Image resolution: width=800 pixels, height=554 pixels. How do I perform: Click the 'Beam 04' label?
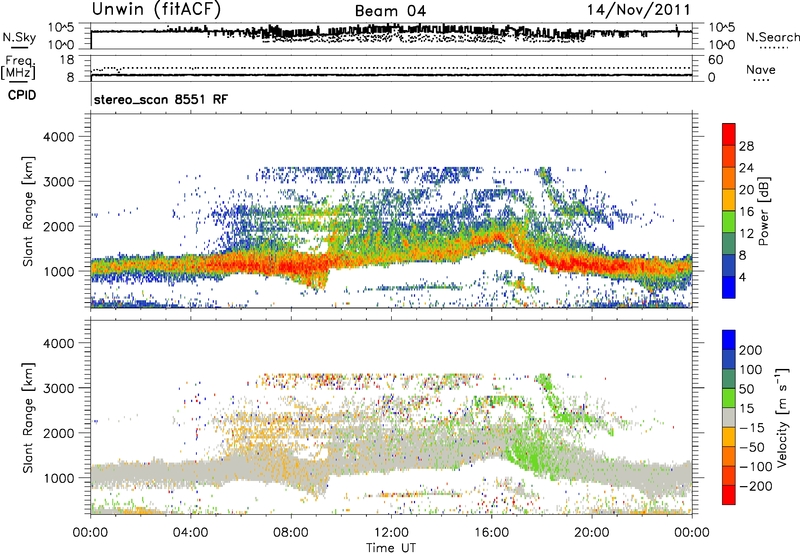(390, 11)
